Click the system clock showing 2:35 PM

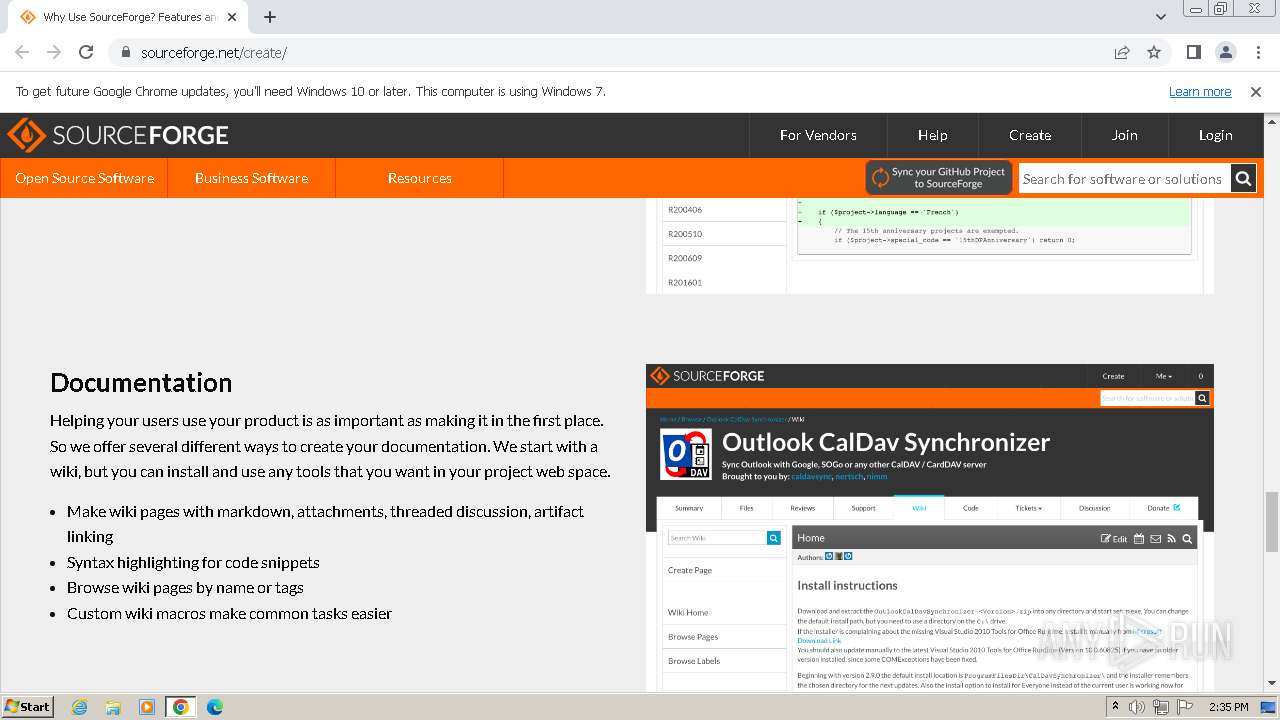[x=1229, y=707]
